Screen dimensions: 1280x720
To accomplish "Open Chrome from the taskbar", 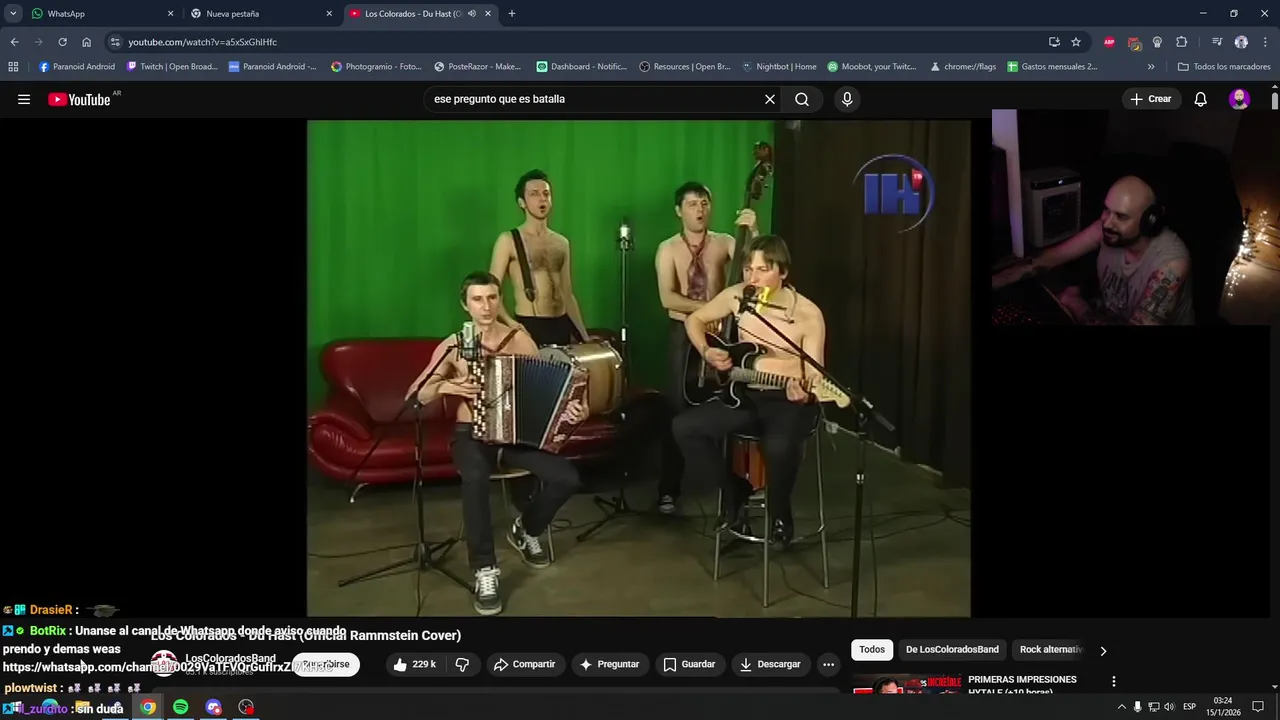I will pos(148,707).
